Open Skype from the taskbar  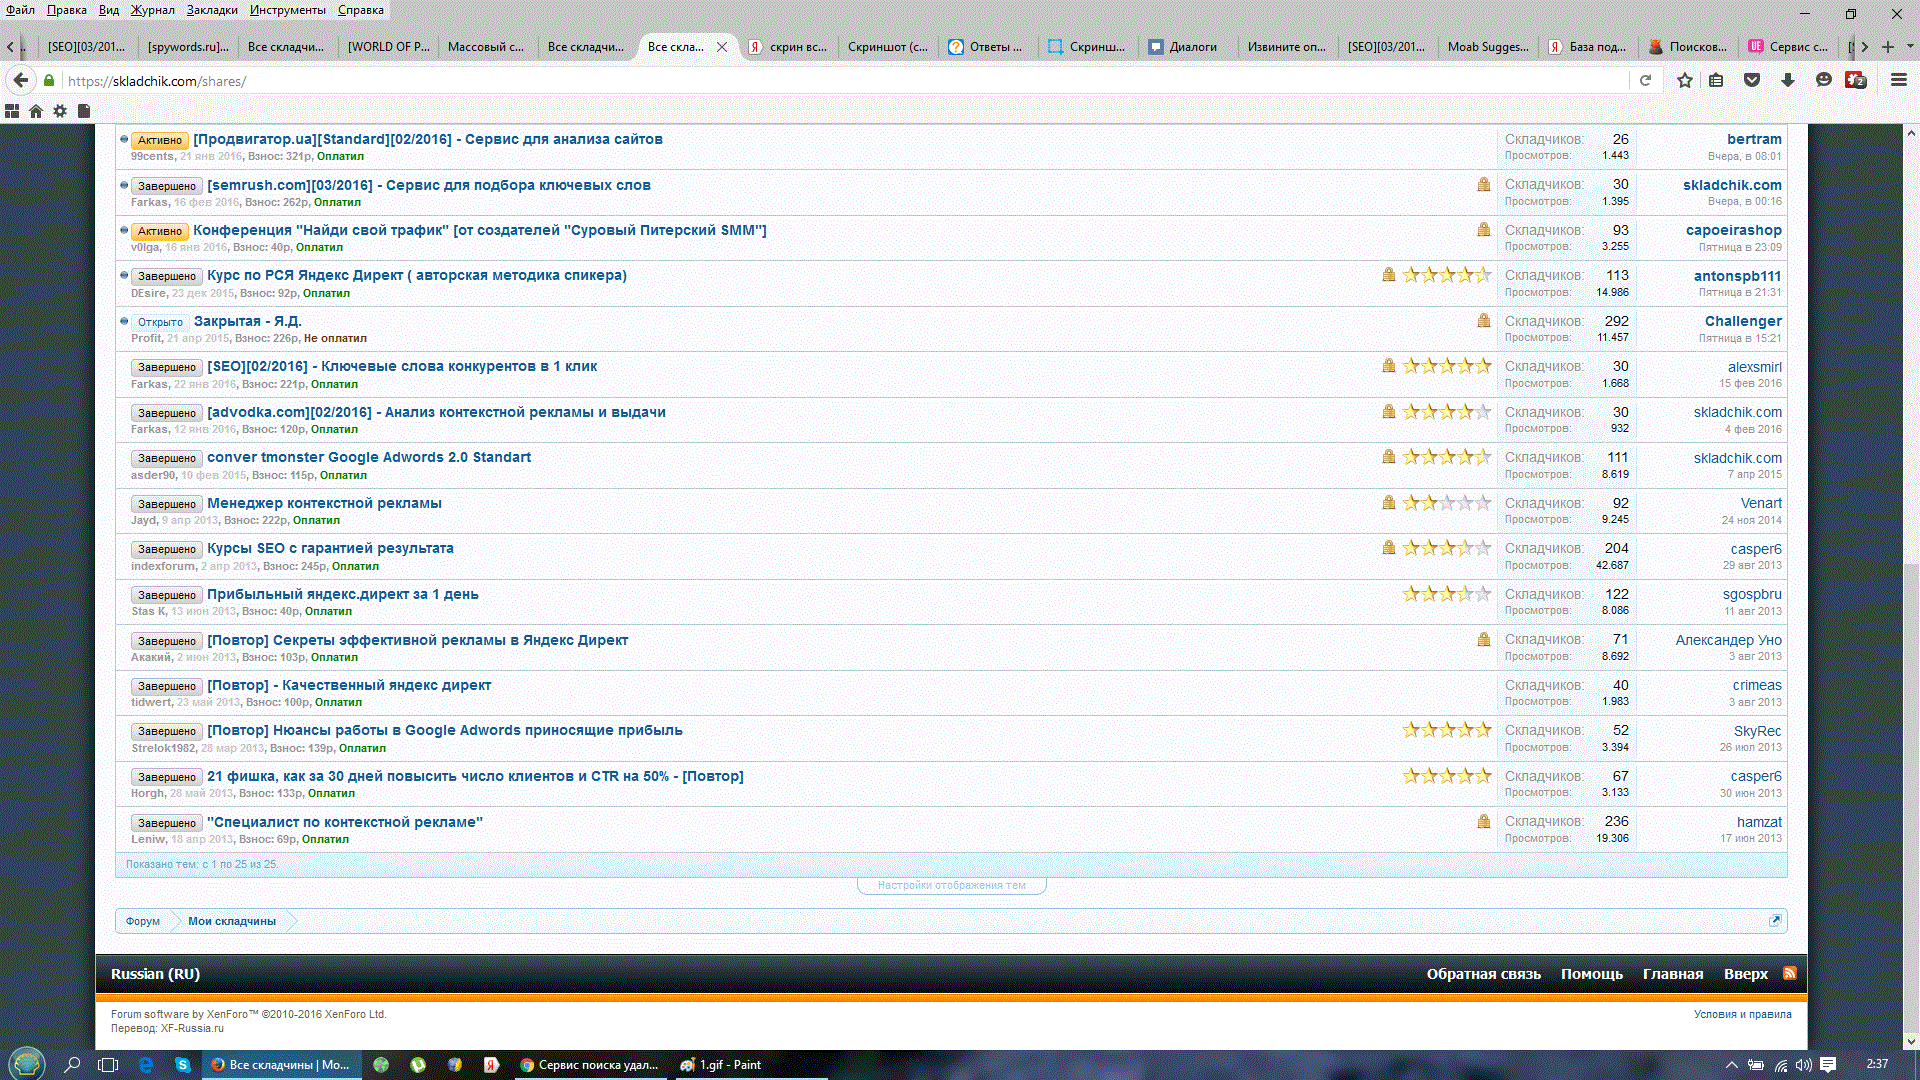click(182, 1065)
